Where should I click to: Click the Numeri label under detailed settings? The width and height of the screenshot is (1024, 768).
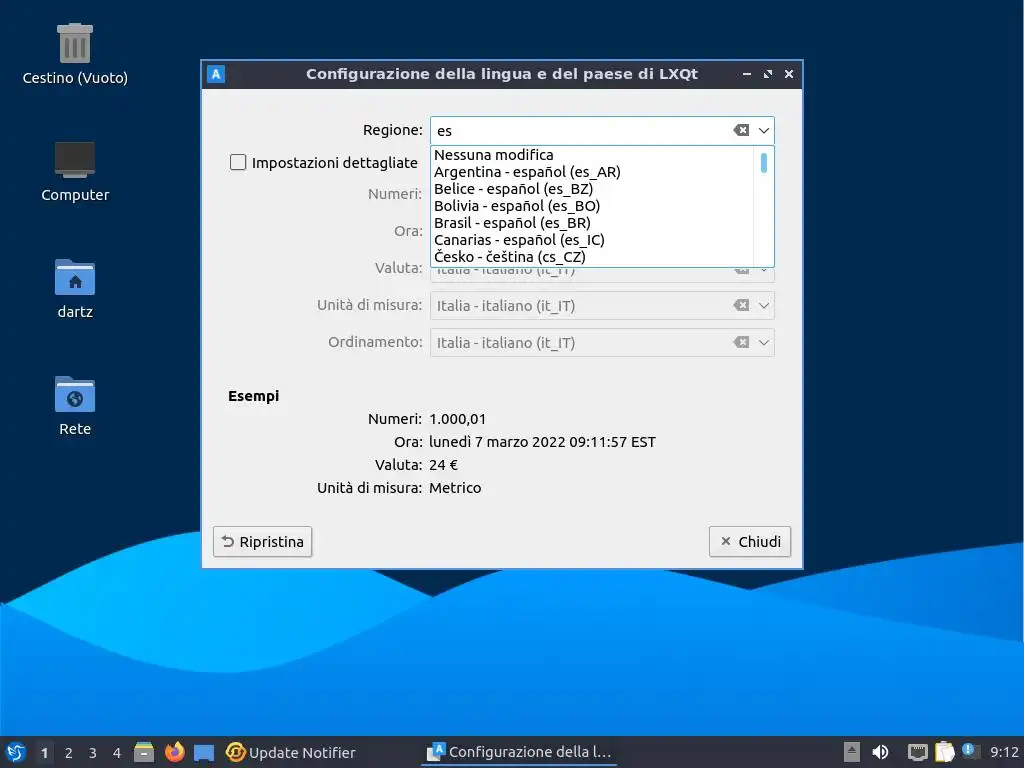(x=394, y=194)
